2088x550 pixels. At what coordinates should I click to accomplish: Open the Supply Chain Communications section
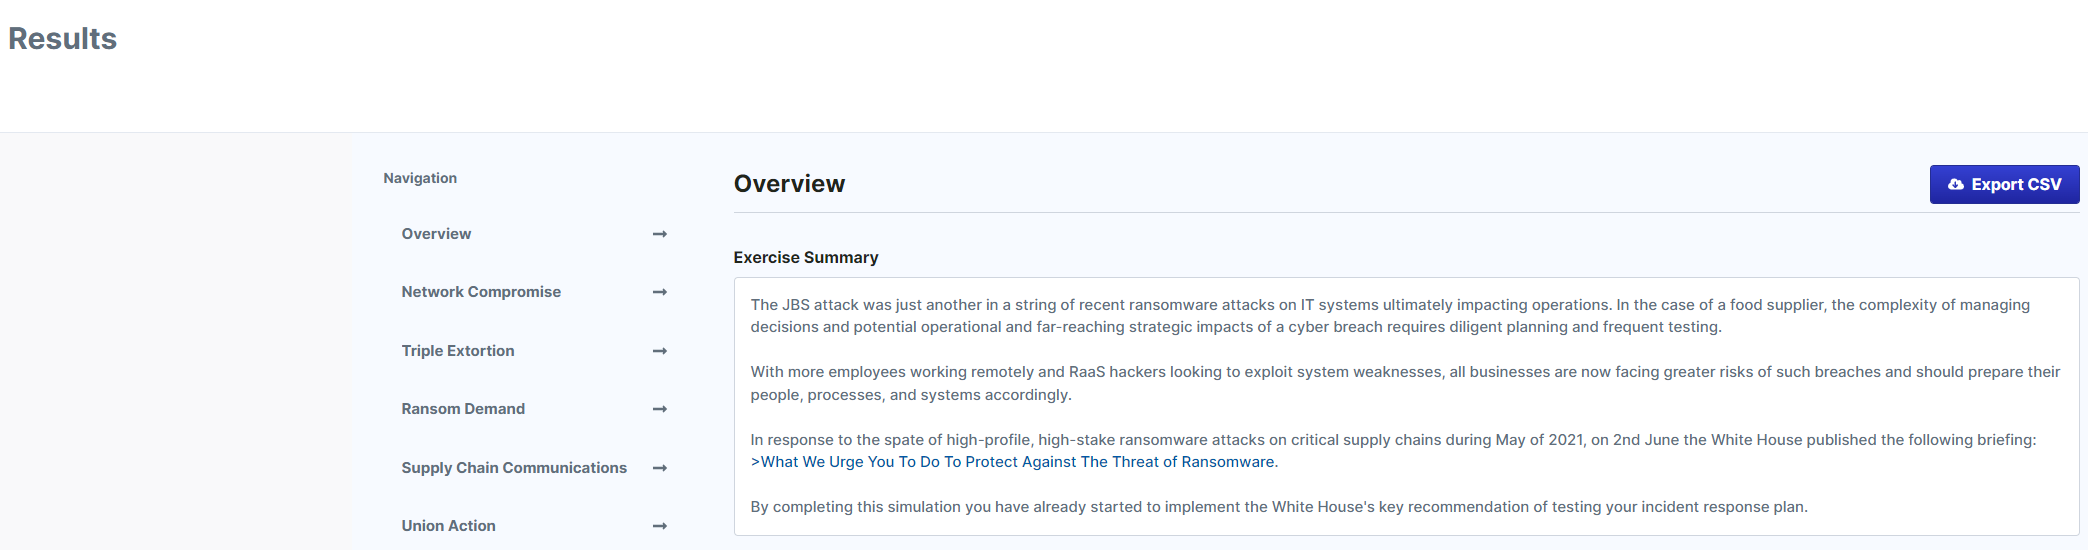[514, 468]
